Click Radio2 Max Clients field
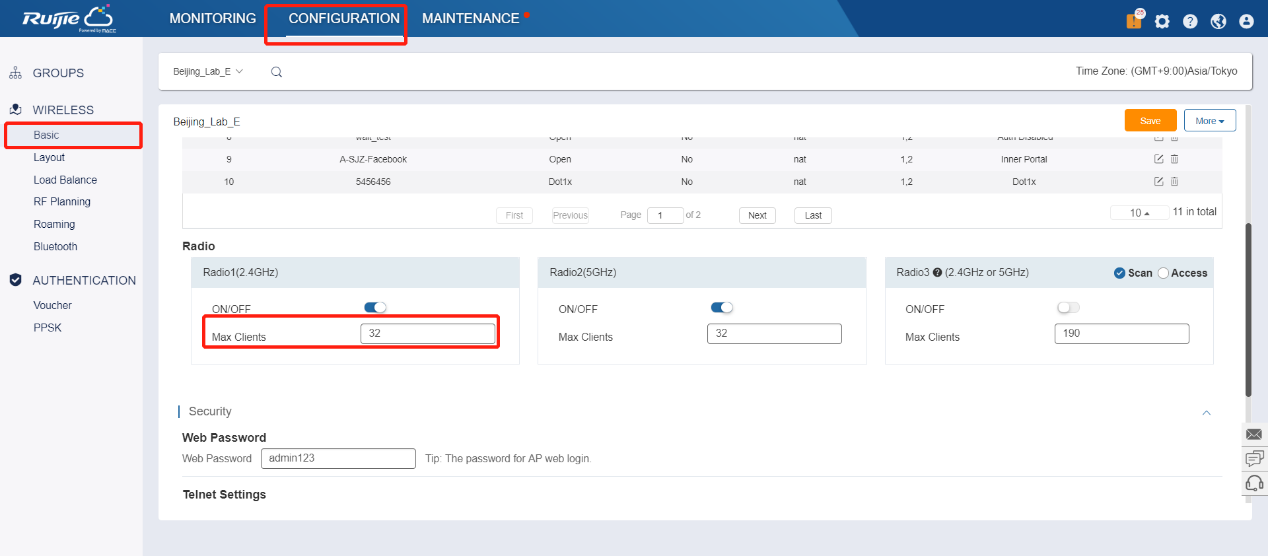Image resolution: width=1268 pixels, height=556 pixels. click(x=774, y=334)
